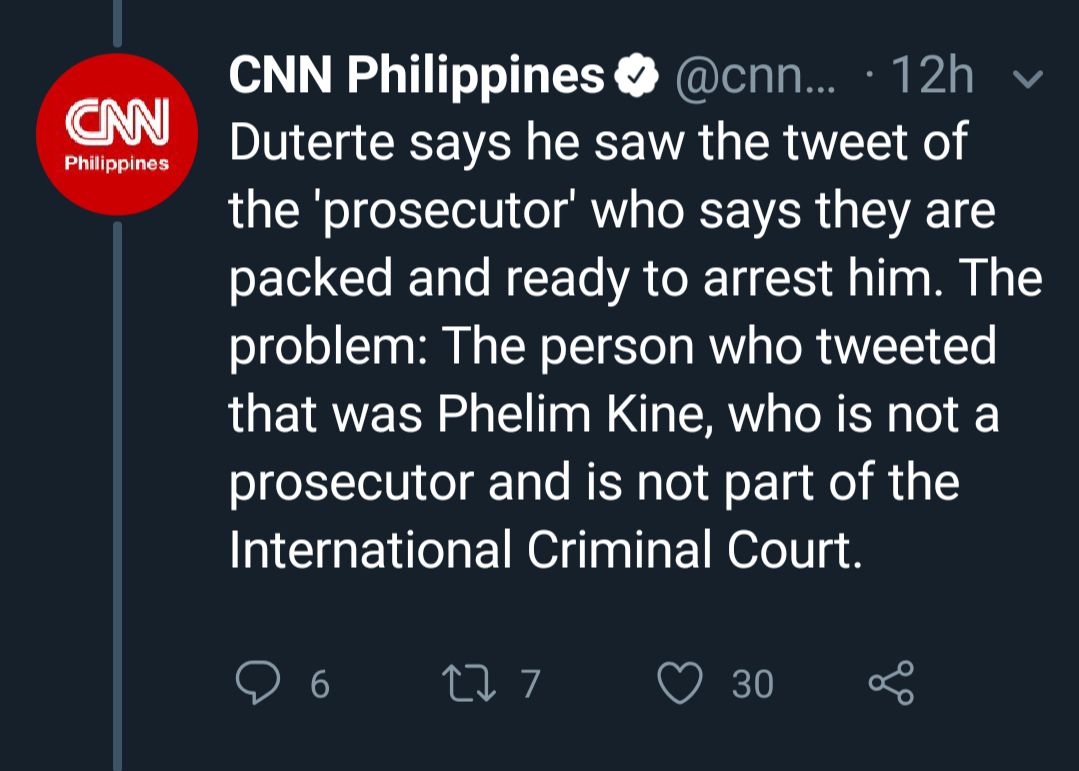Click the reply count 6
This screenshot has height=771, width=1079.
pos(319,684)
